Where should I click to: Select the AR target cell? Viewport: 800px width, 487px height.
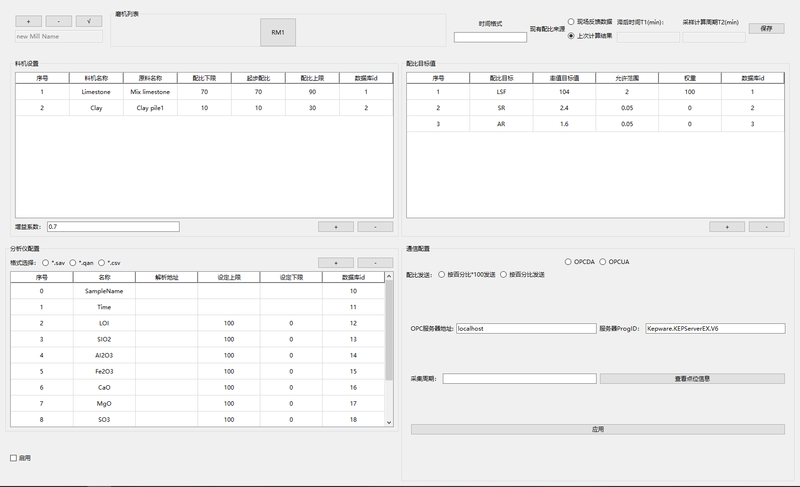[501, 124]
